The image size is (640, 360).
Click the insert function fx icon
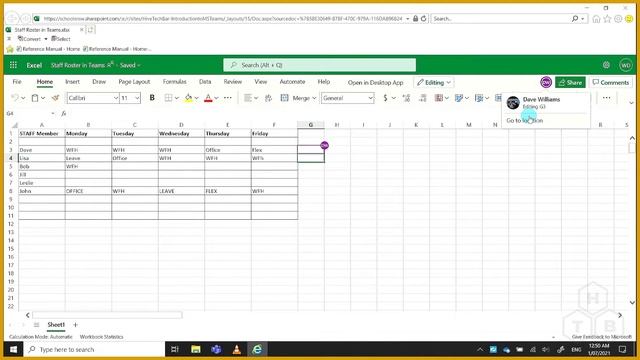pos(64,113)
